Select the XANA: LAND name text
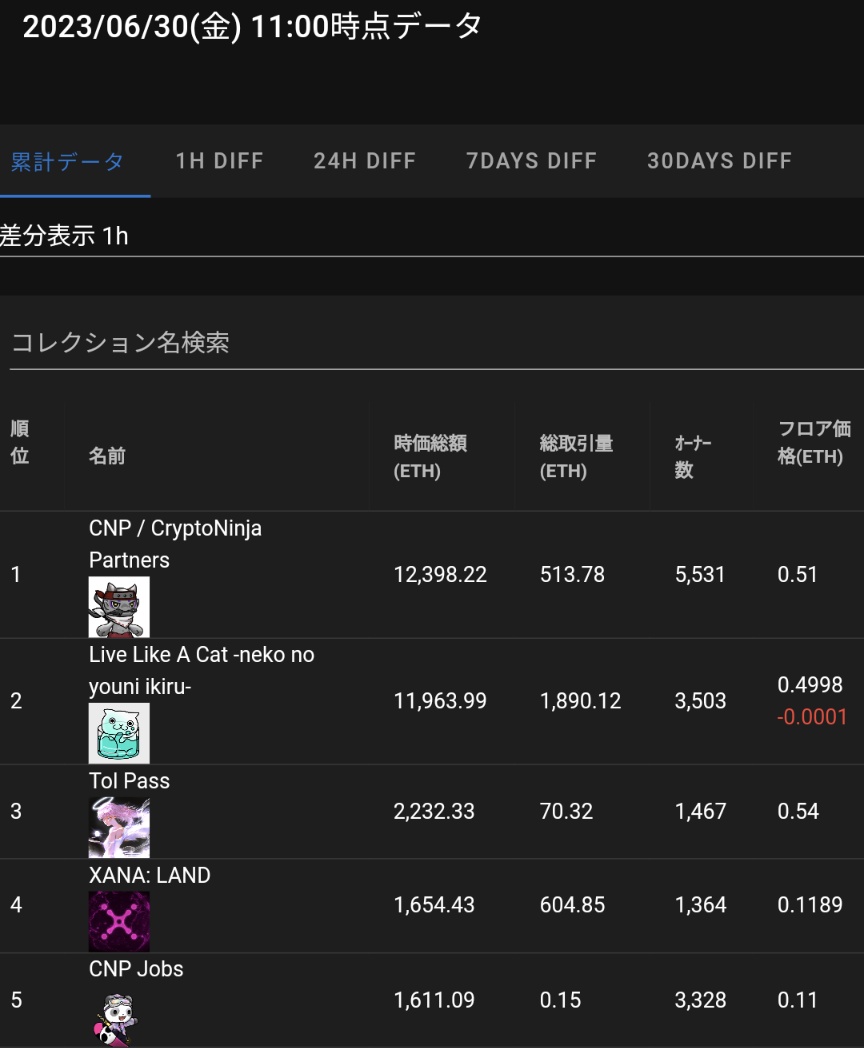 (150, 875)
